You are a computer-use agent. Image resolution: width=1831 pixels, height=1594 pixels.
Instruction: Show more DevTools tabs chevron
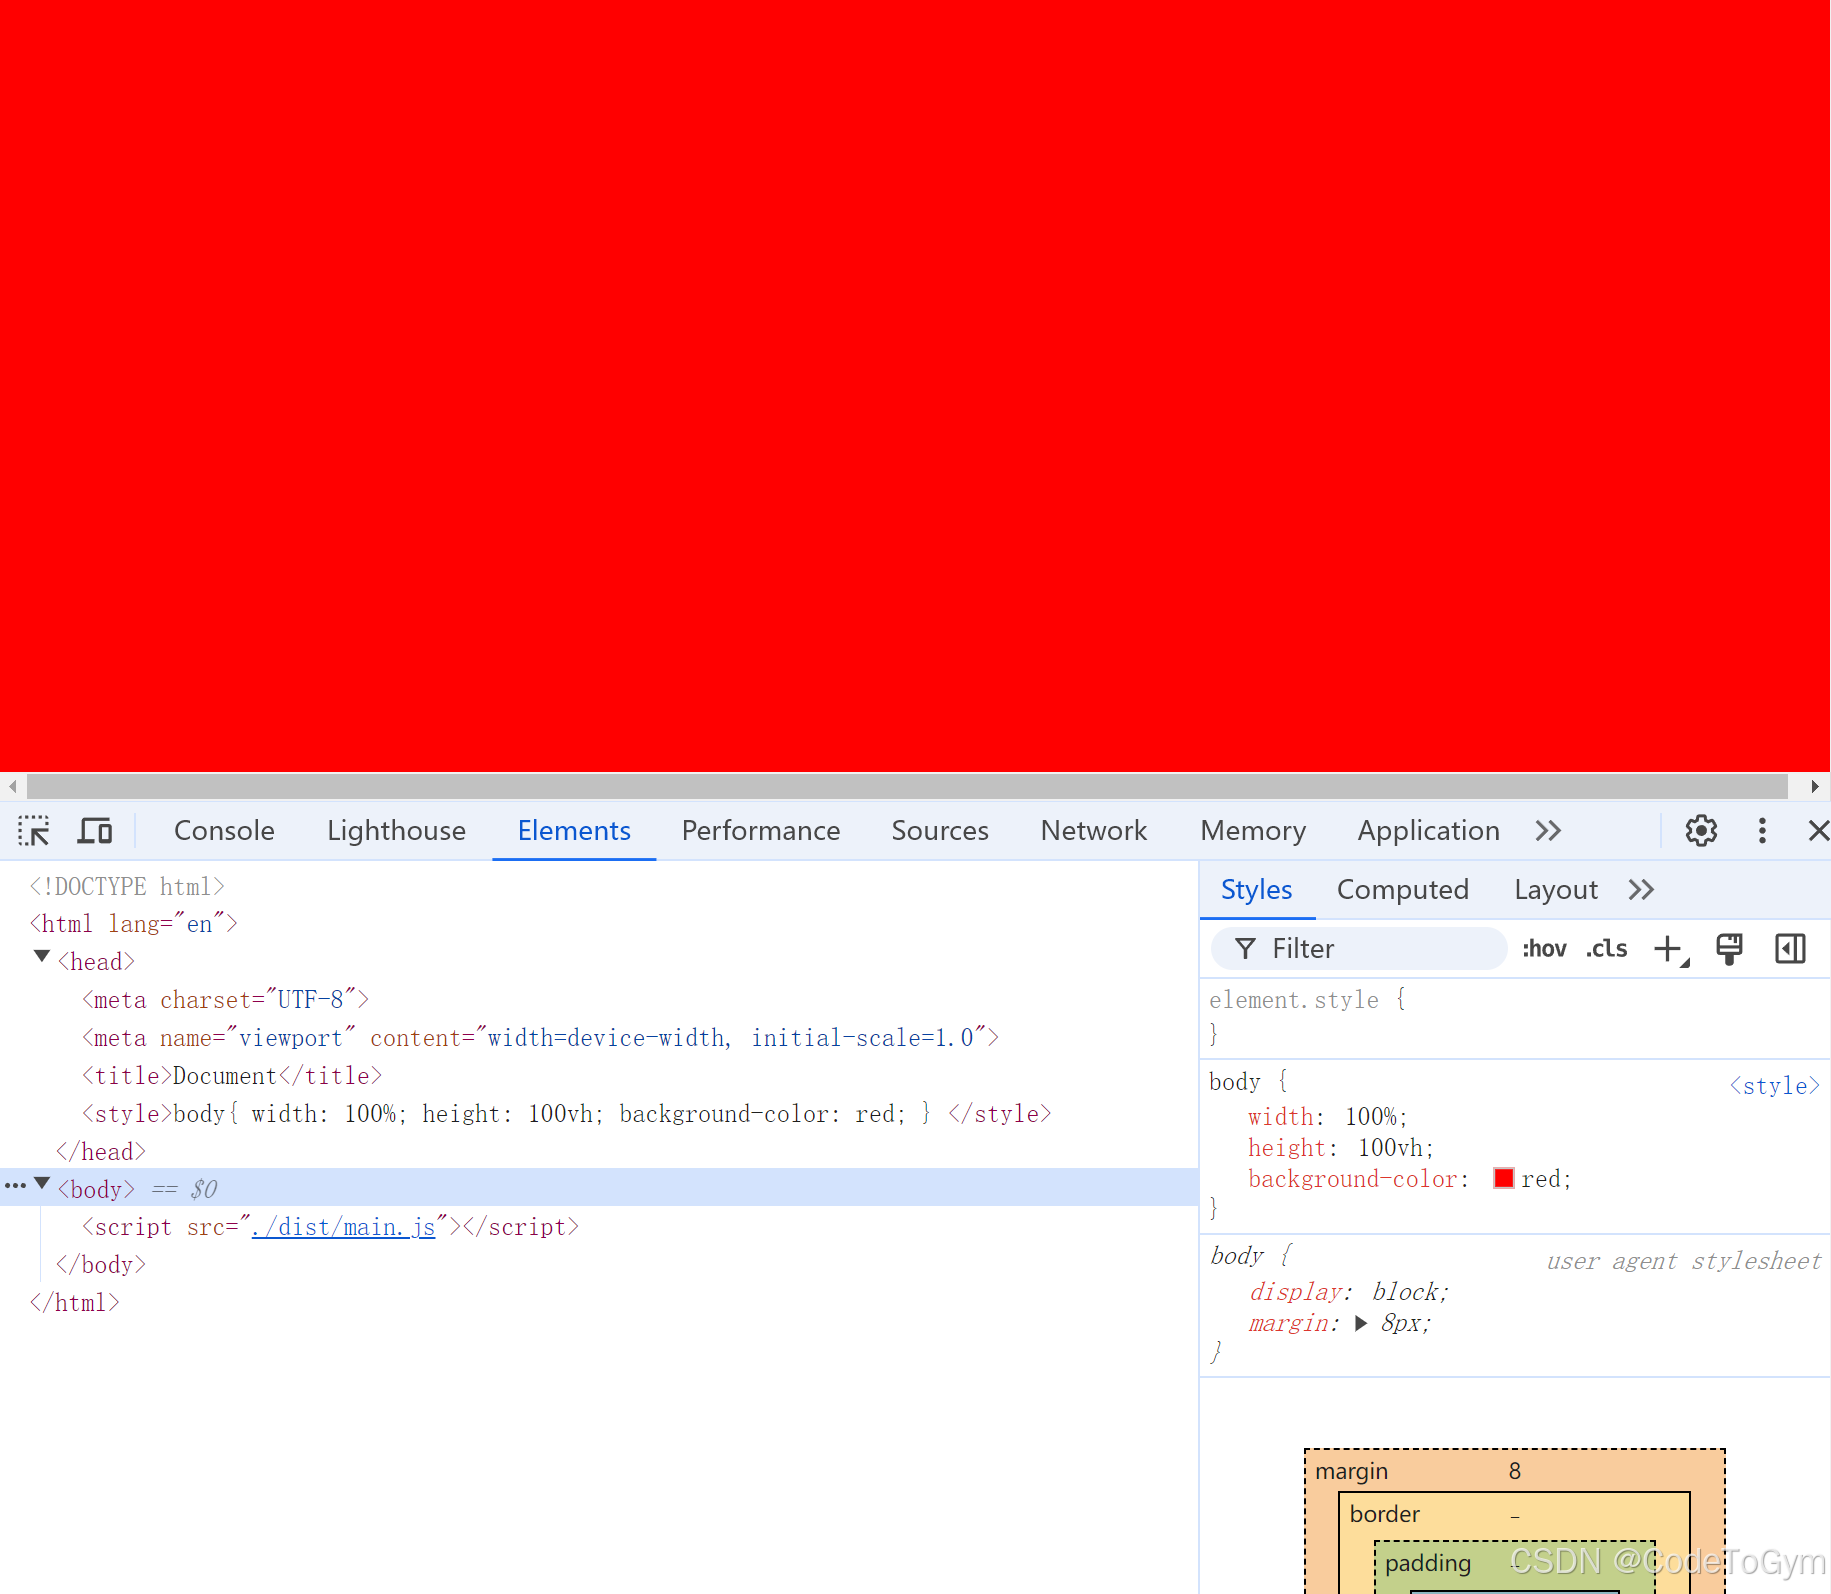pos(1548,830)
